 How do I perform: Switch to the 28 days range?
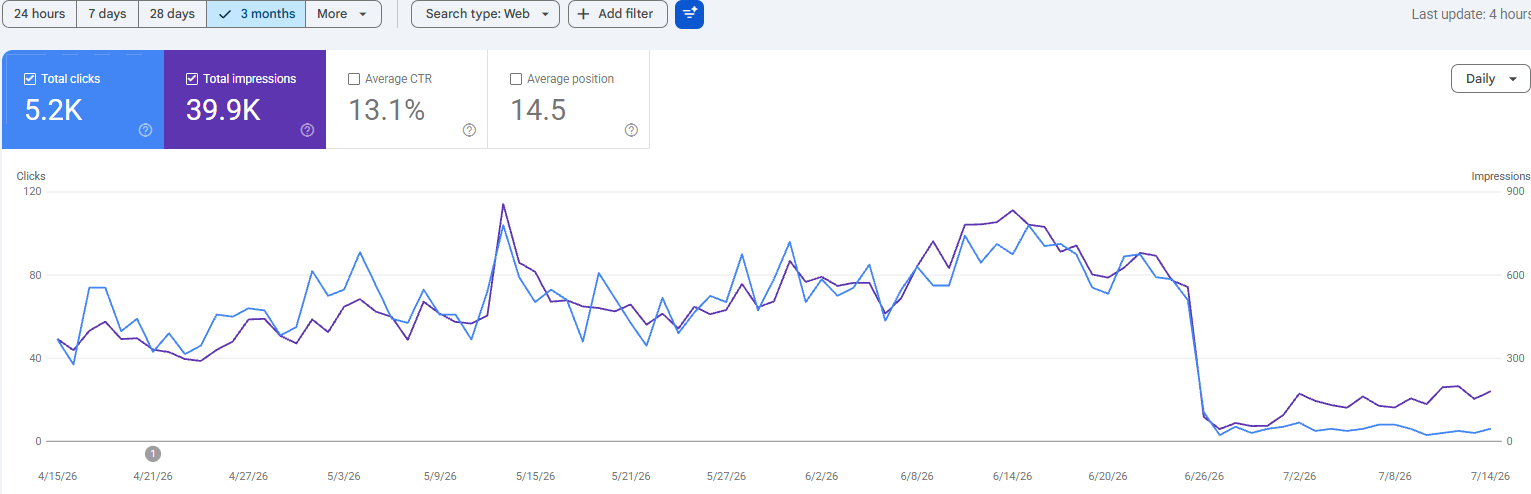(172, 14)
